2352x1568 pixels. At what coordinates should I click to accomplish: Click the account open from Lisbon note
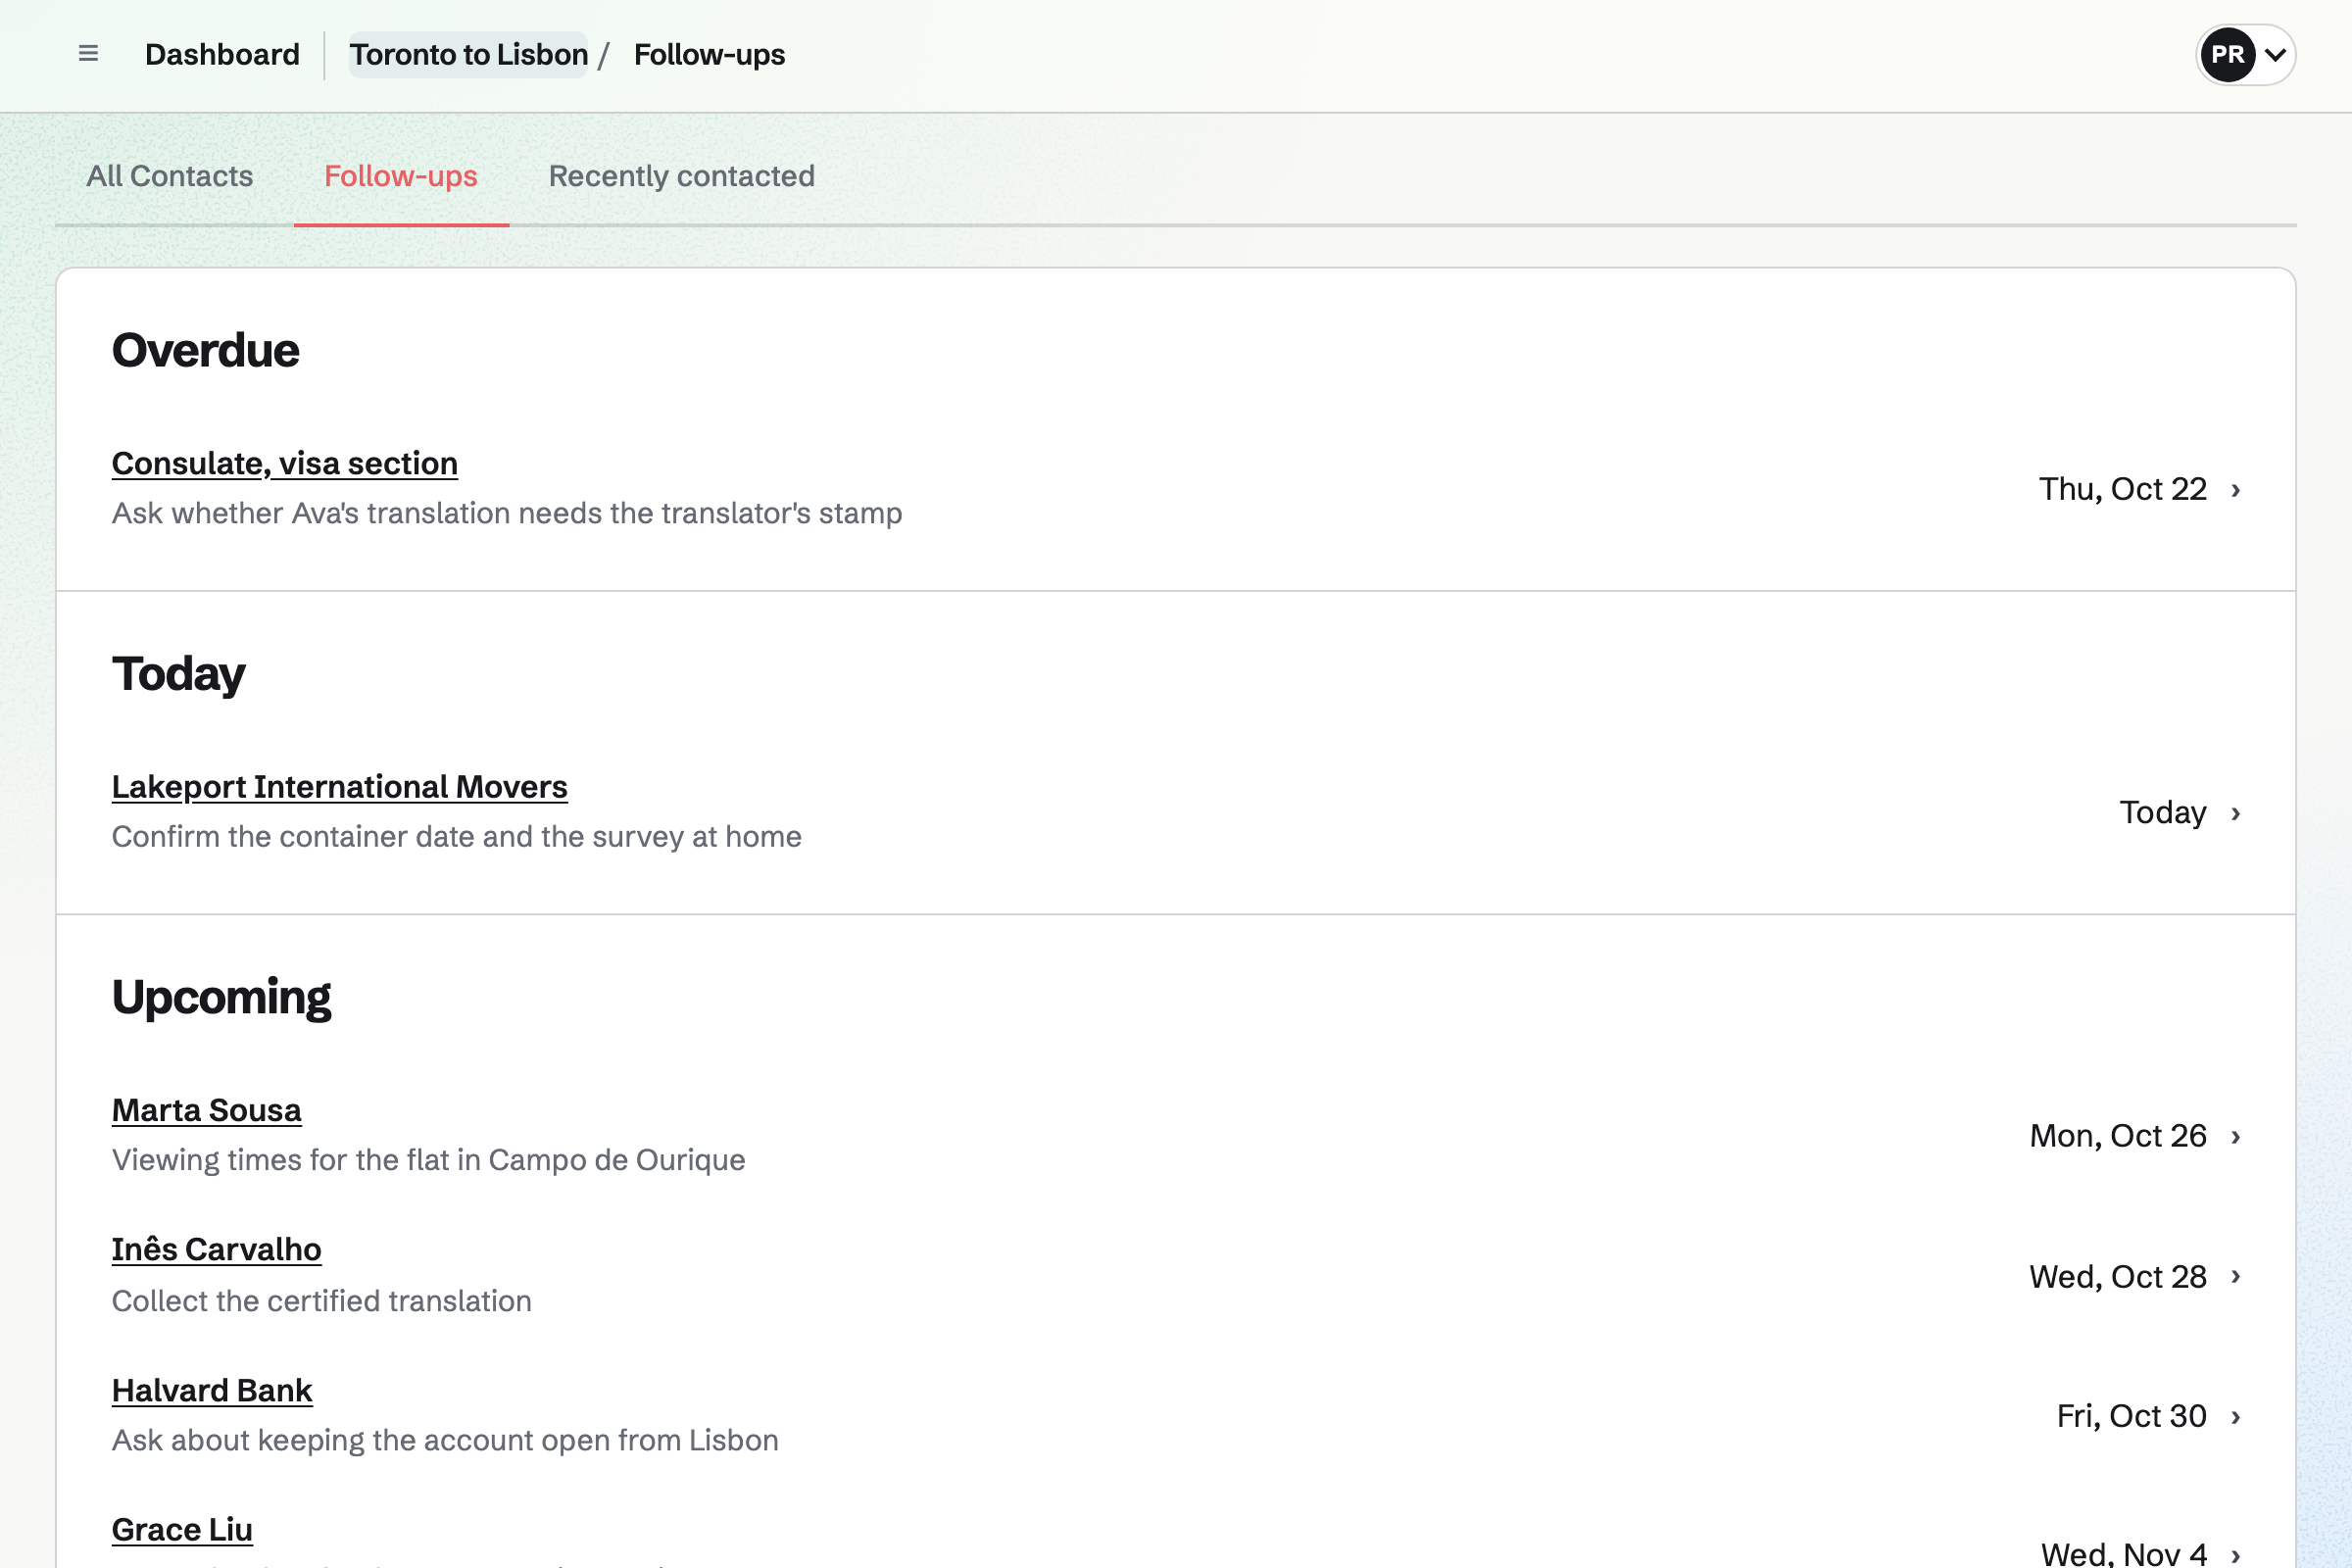click(445, 1440)
